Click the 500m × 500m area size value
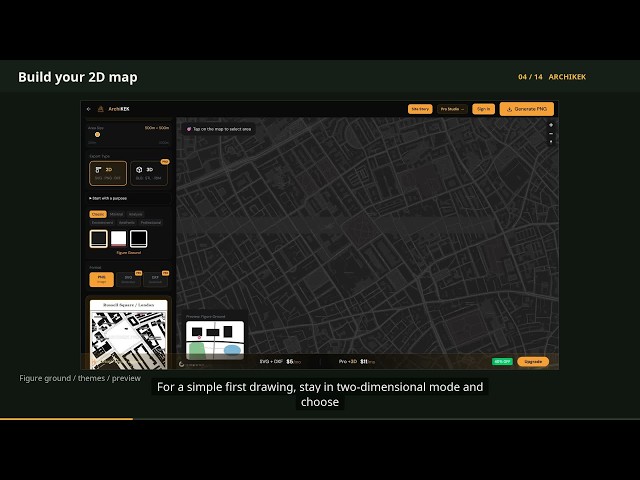Image resolution: width=640 pixels, height=480 pixels. 157,128
